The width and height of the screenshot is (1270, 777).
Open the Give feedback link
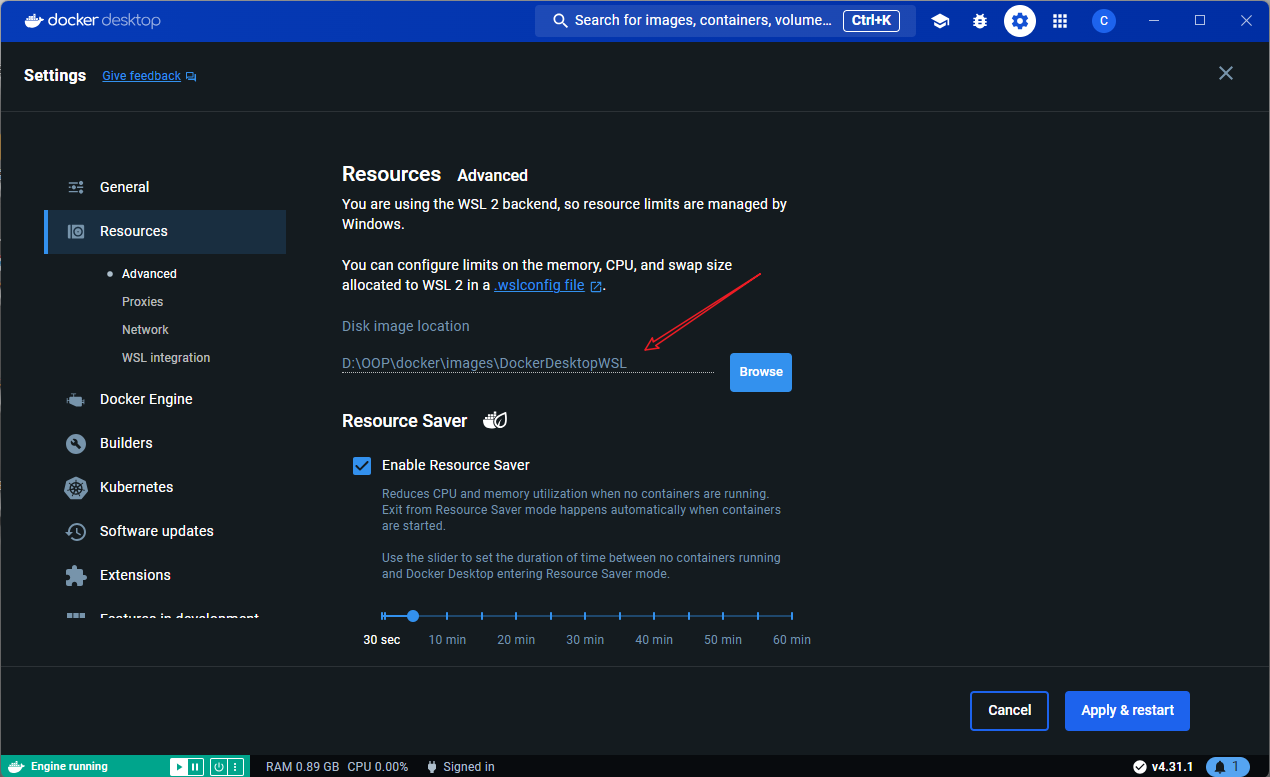[142, 76]
